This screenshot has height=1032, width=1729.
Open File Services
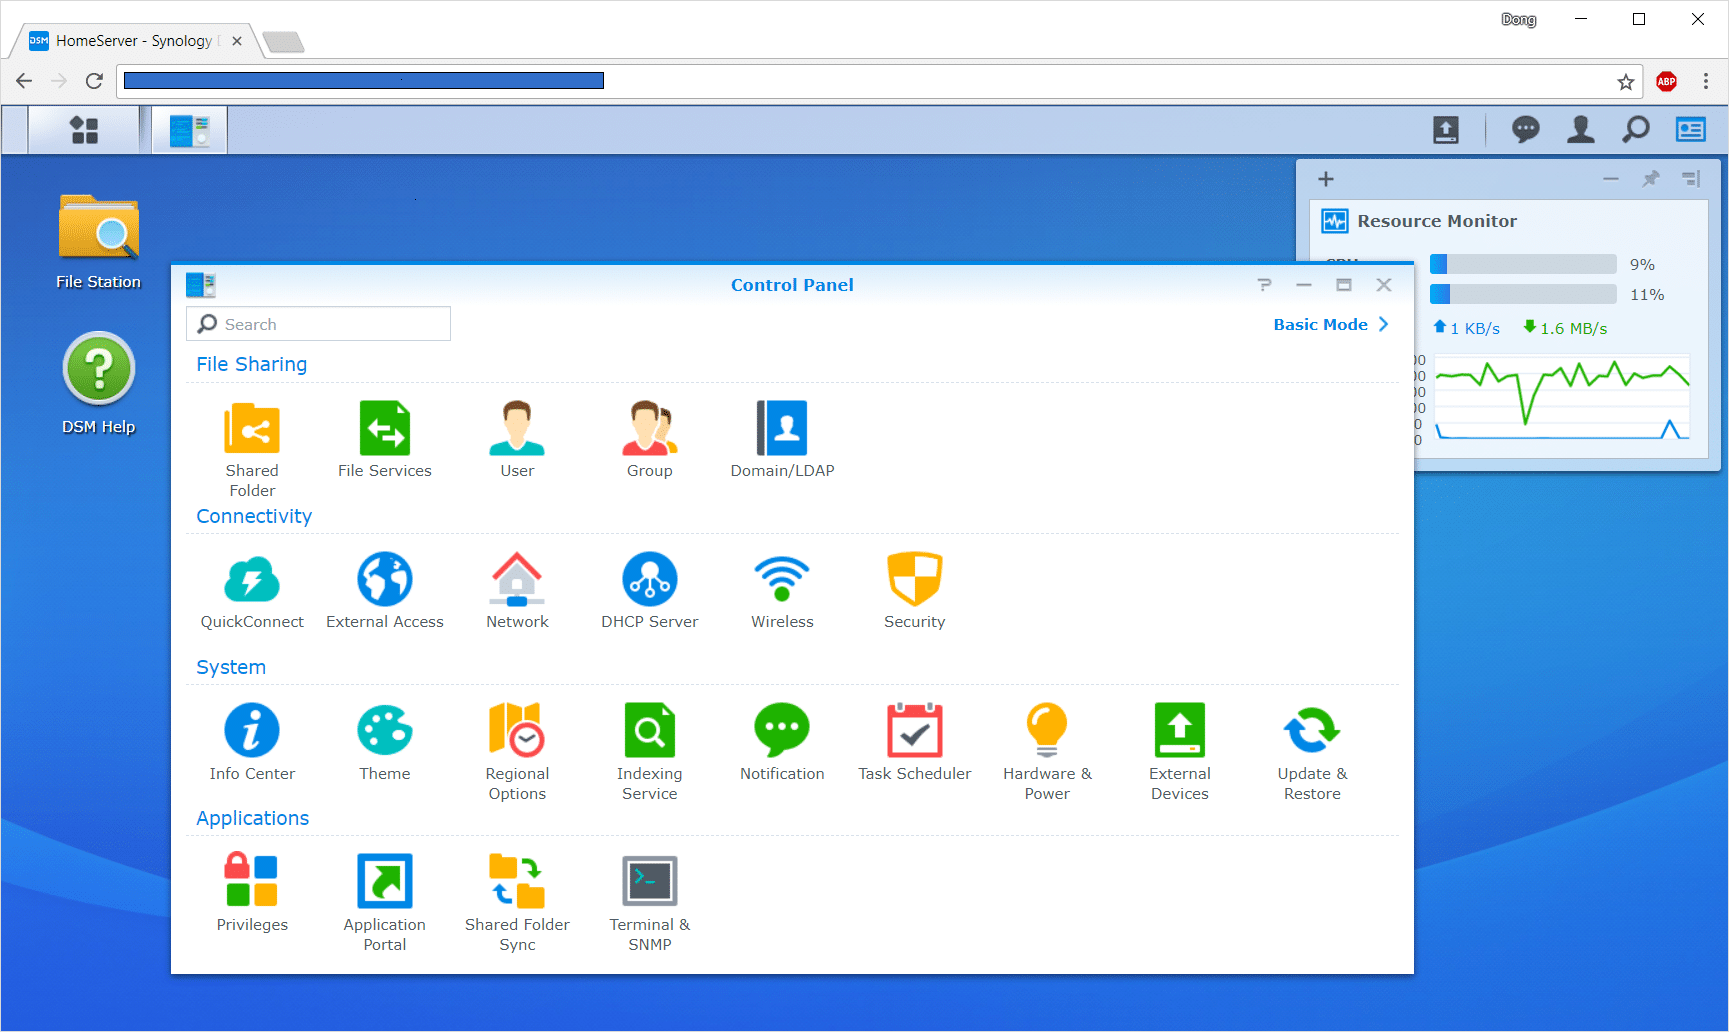pos(385,440)
